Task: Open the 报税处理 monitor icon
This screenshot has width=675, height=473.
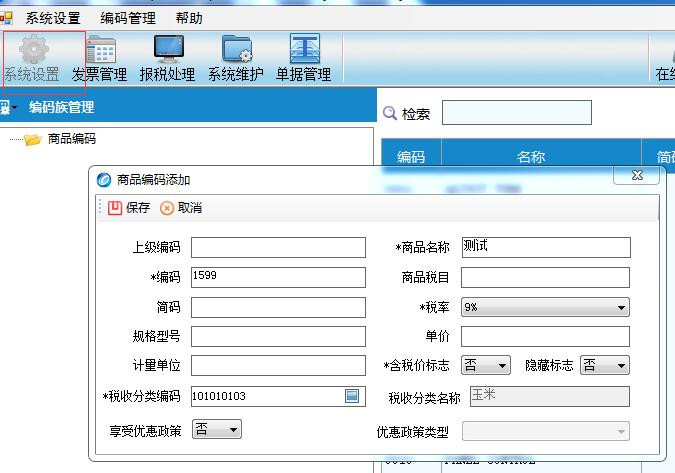Action: point(168,49)
